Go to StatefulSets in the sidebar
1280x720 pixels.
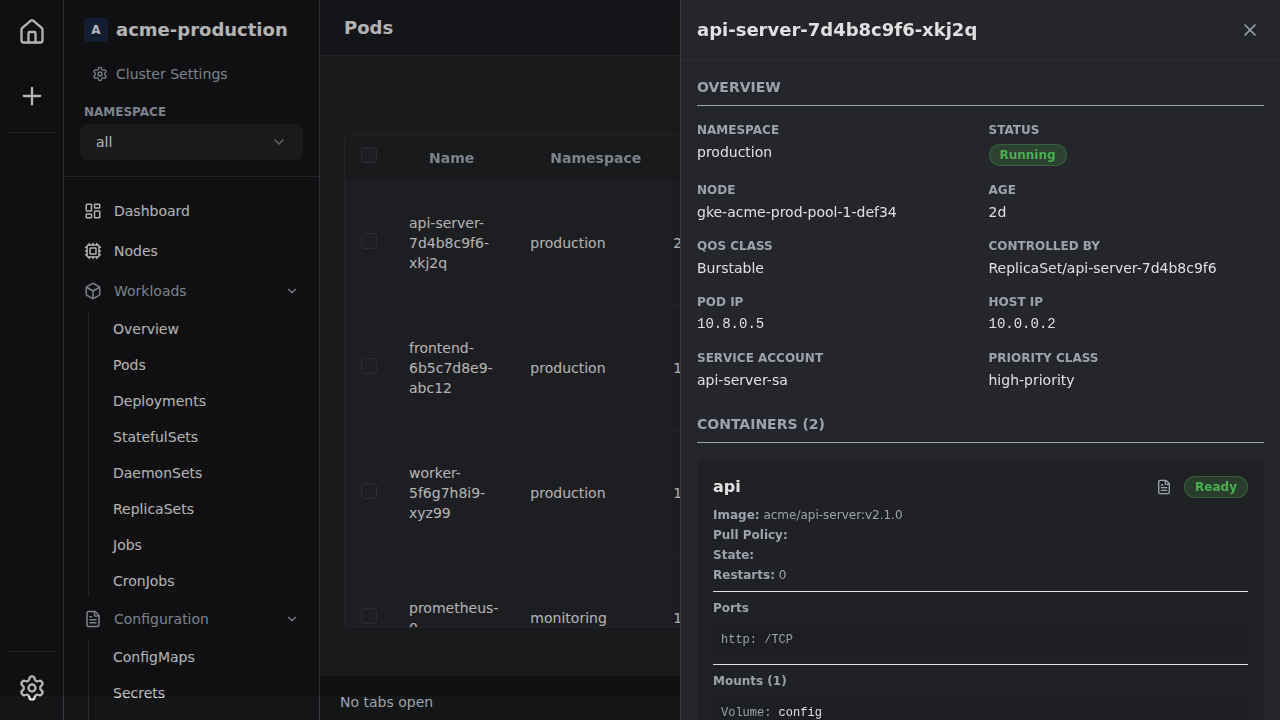click(x=155, y=437)
